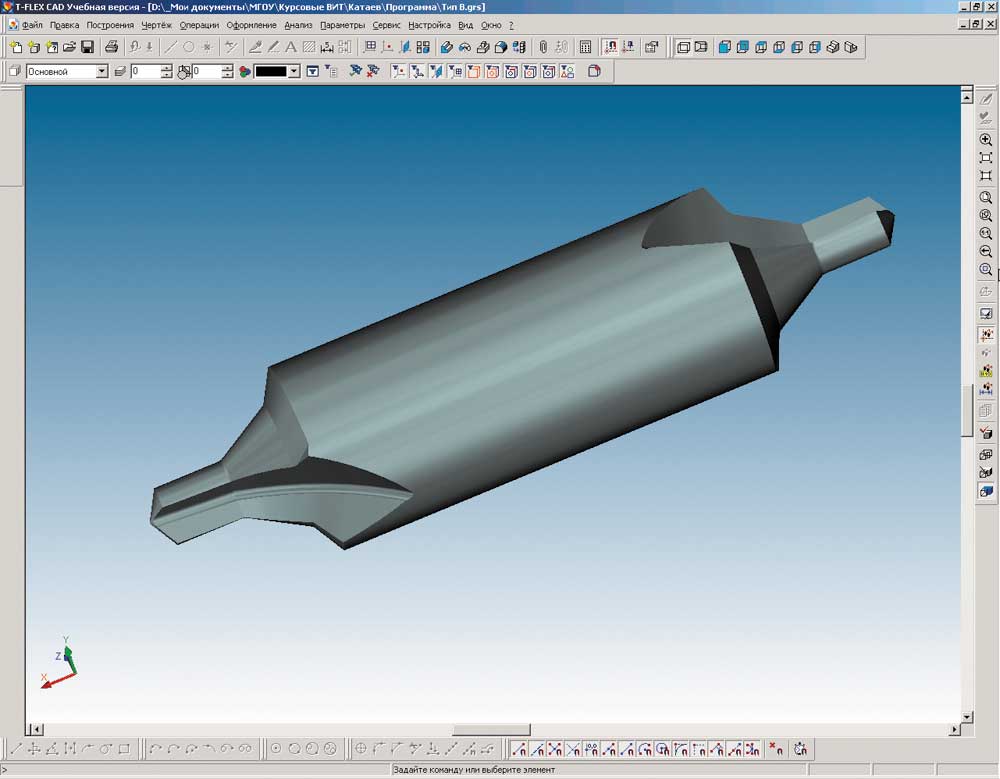Open the Сервис menu
This screenshot has height=779, width=1000.
point(386,25)
